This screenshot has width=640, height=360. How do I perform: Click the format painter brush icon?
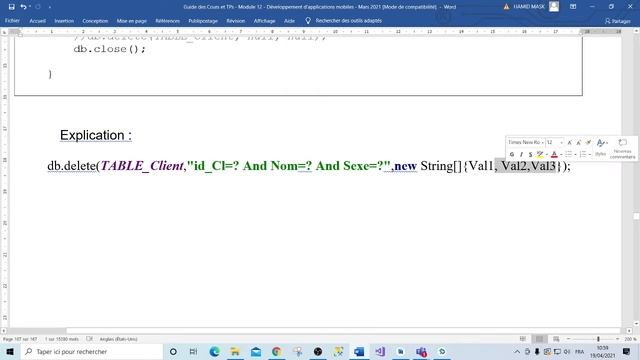pyautogui.click(x=588, y=142)
